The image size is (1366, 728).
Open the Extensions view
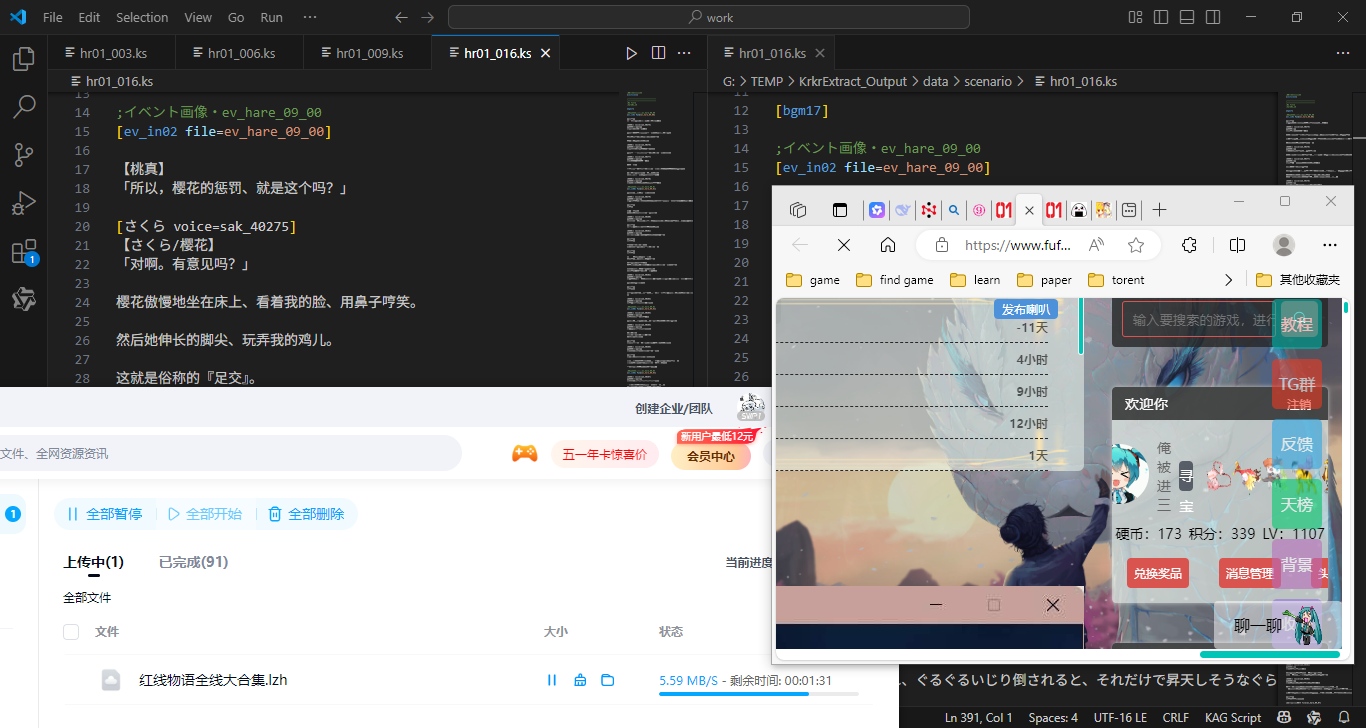tap(24, 251)
